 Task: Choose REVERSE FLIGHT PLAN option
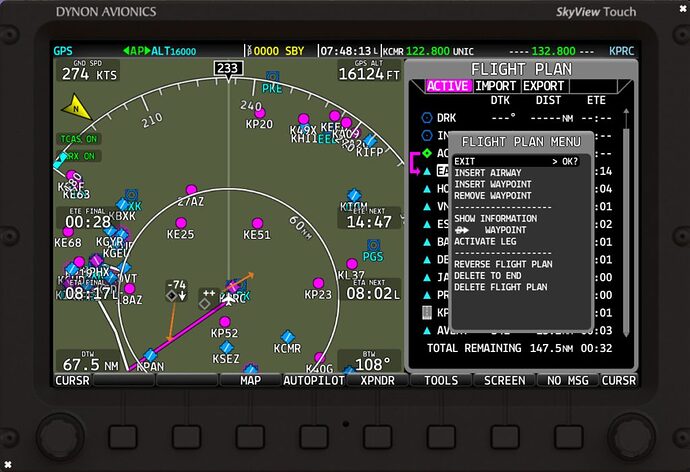[503, 264]
